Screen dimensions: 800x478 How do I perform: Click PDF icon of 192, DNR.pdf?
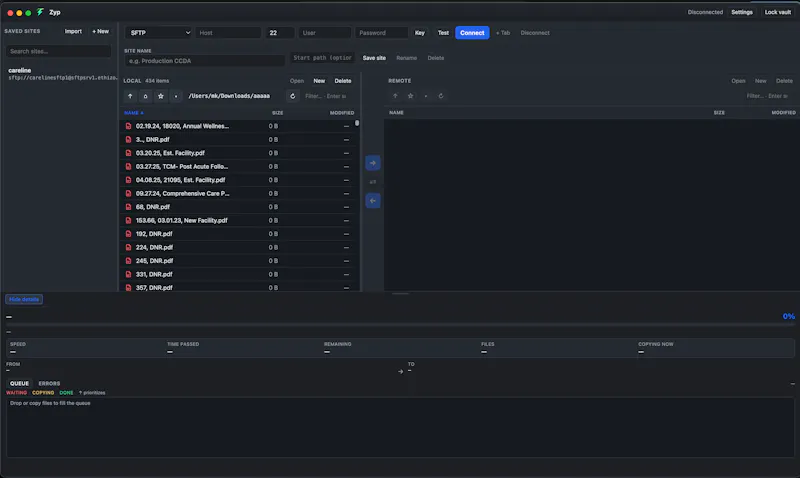129,234
